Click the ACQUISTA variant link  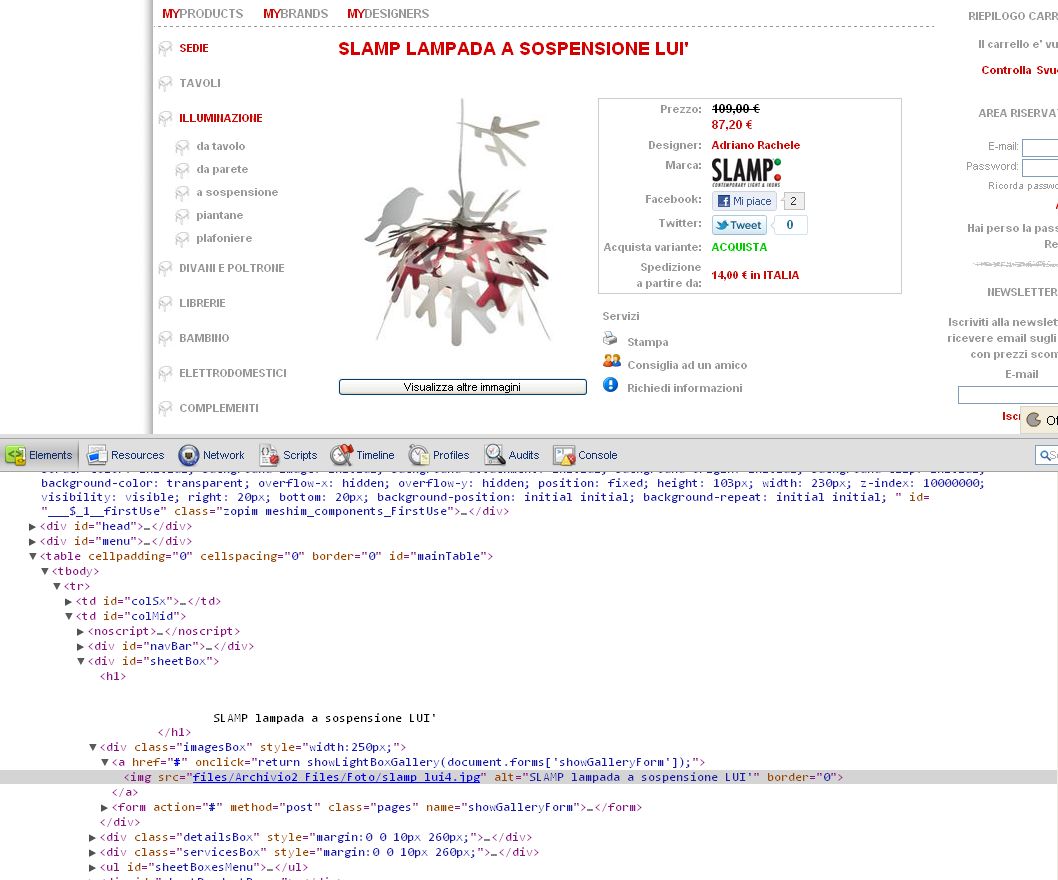point(739,247)
